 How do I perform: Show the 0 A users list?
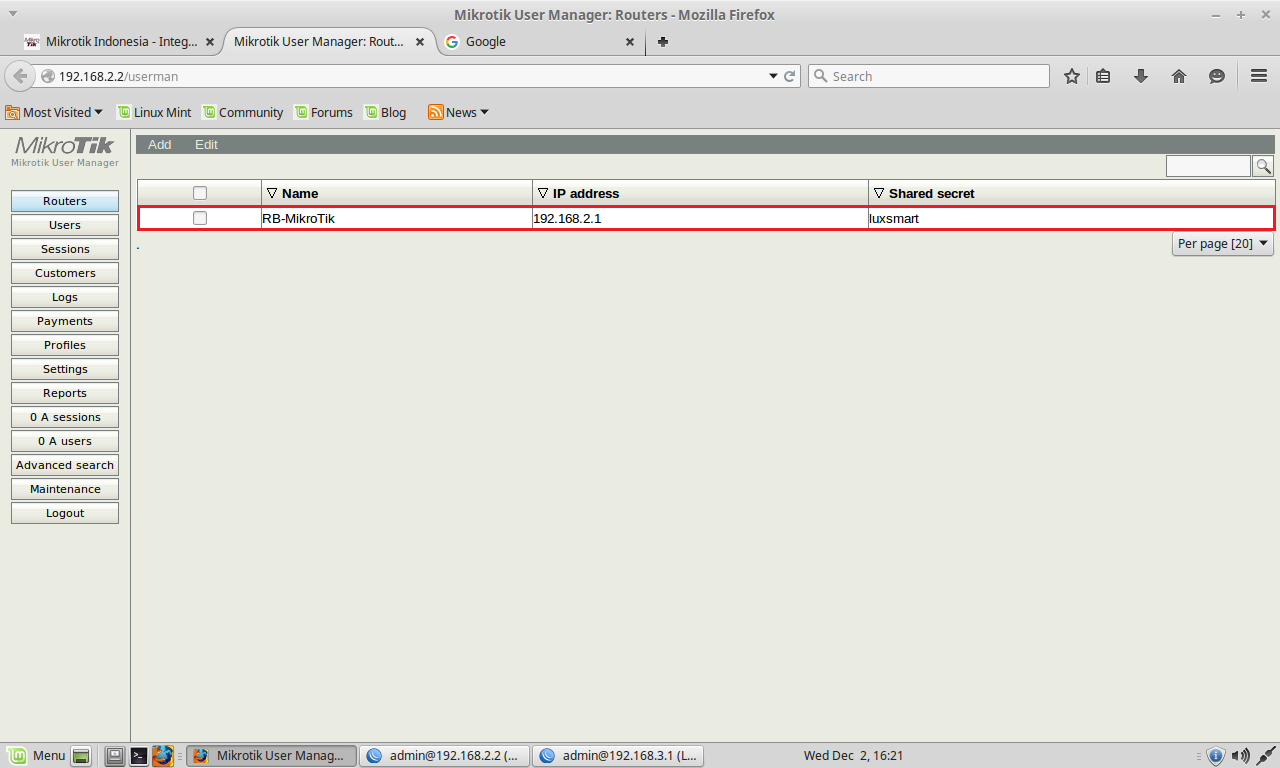click(65, 441)
